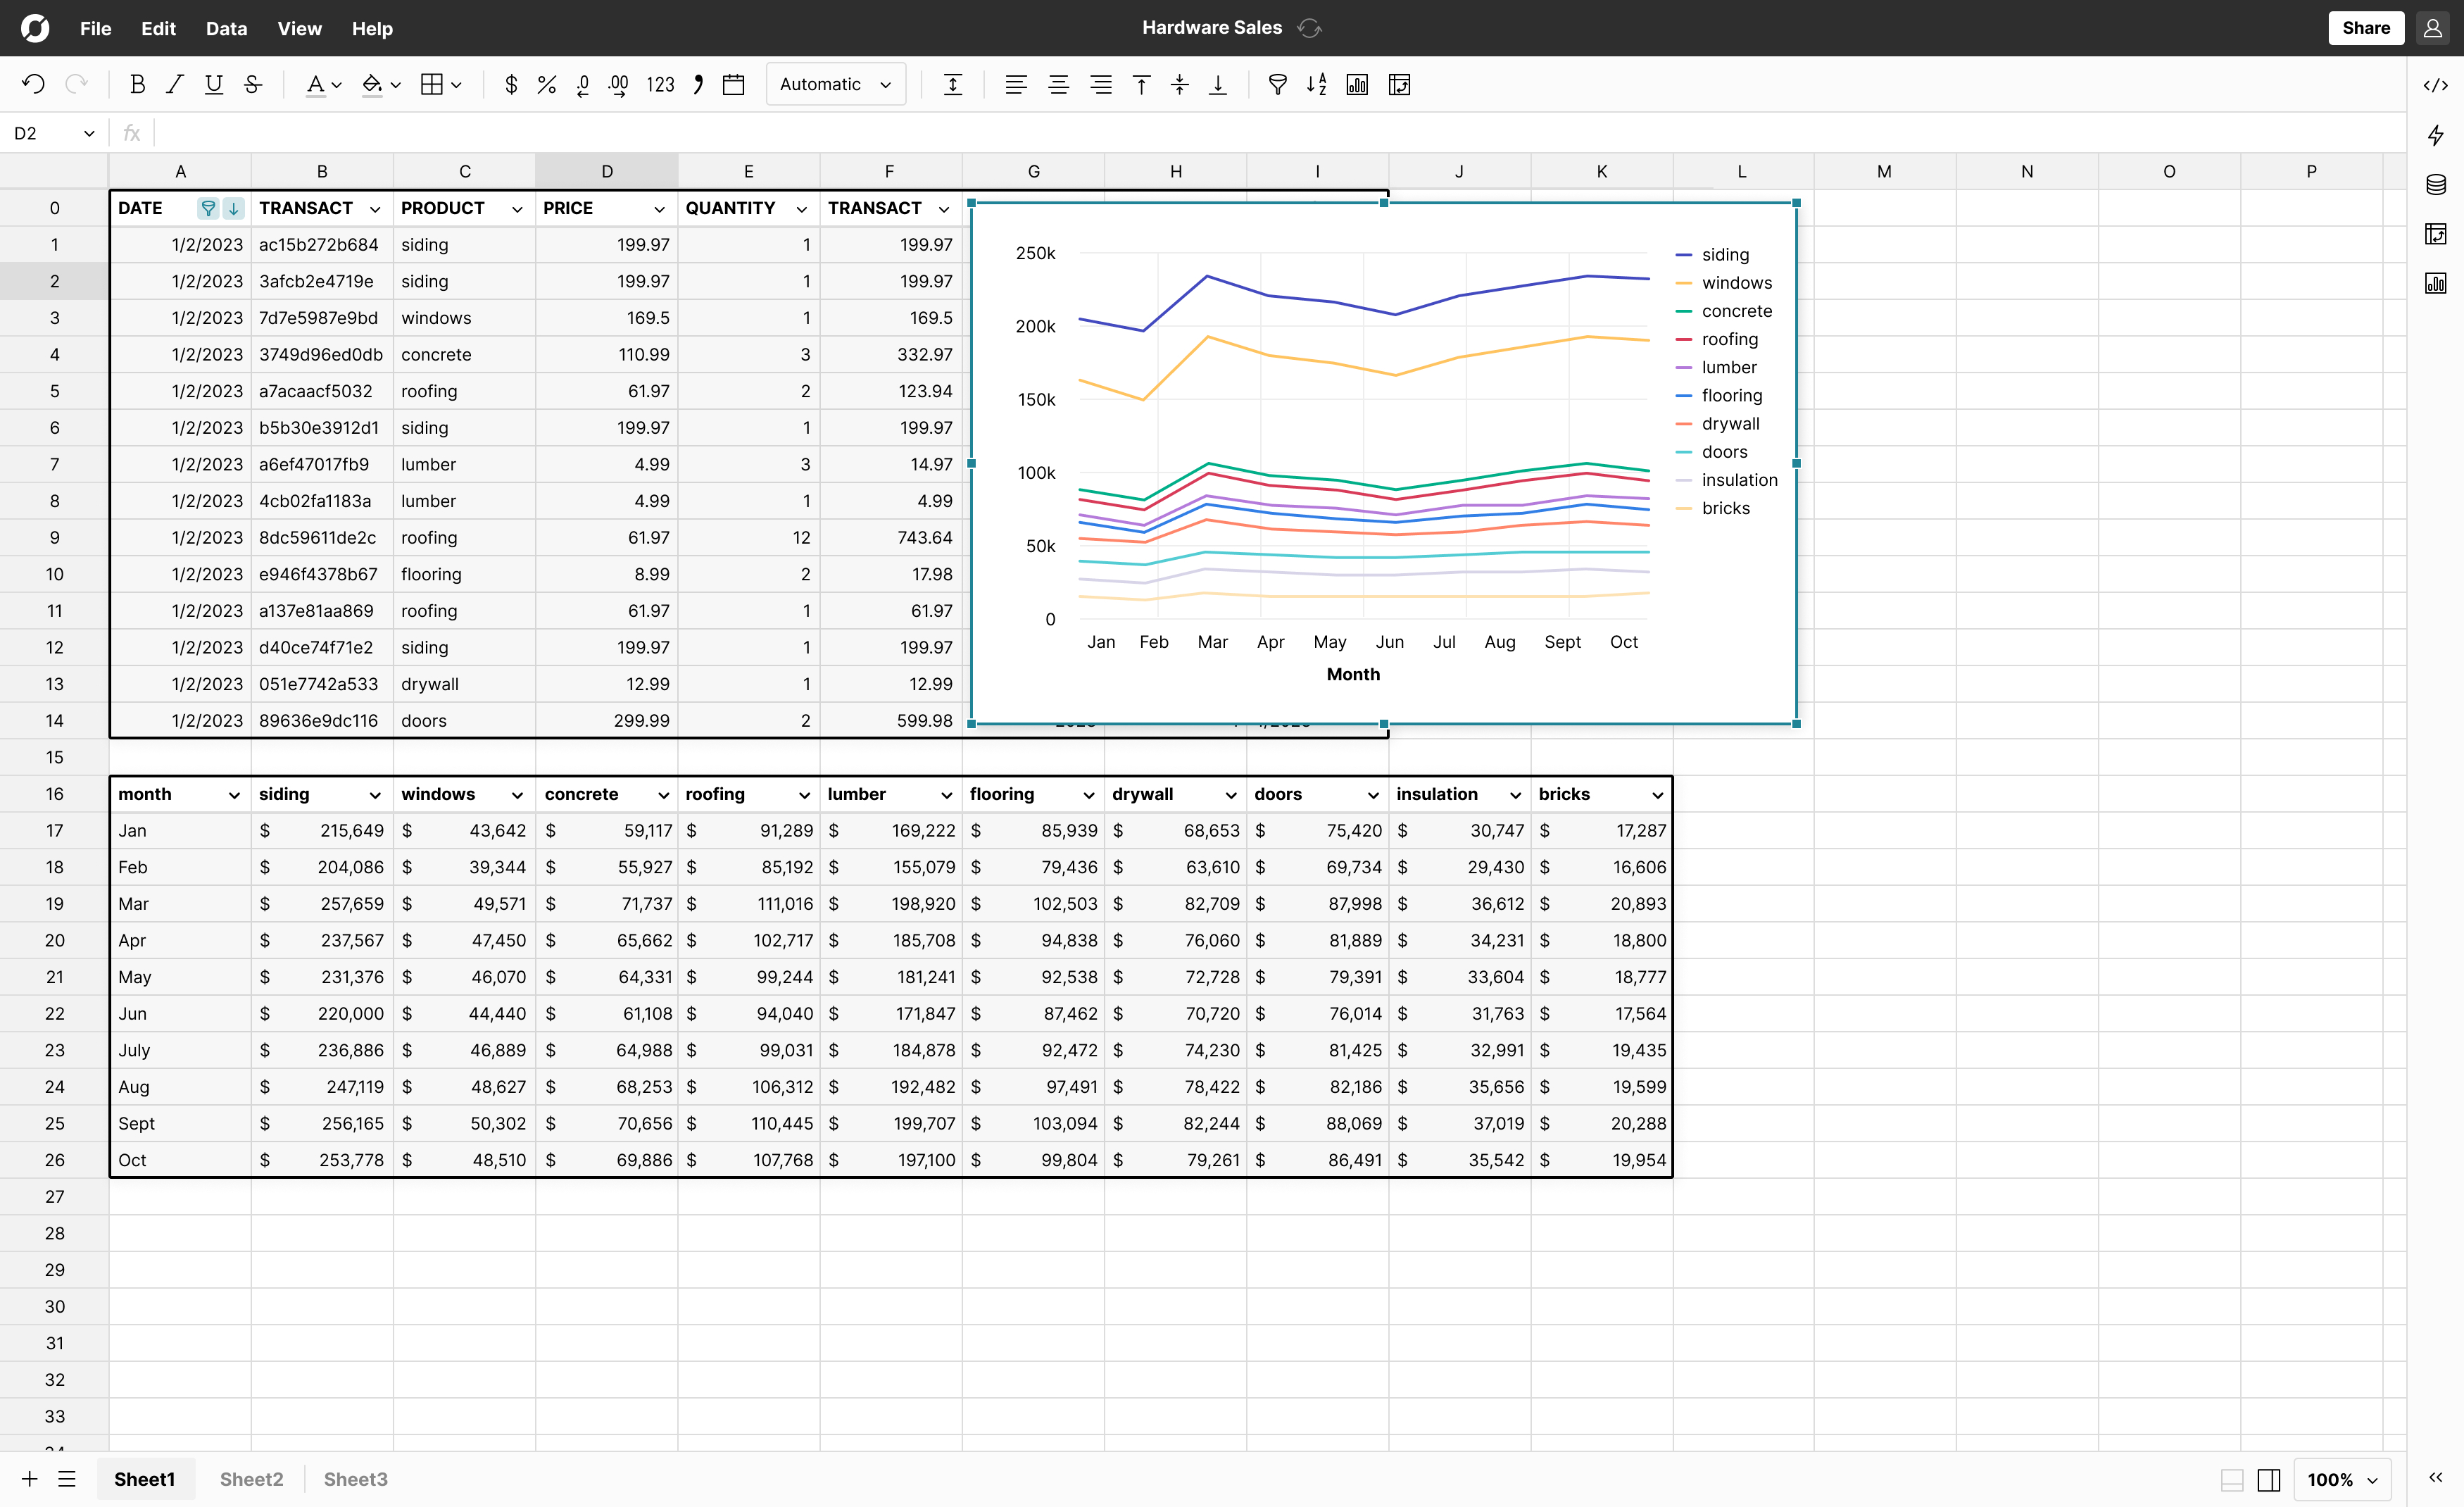
Task: Apply currency format with dollar icon
Action: [x=511, y=85]
